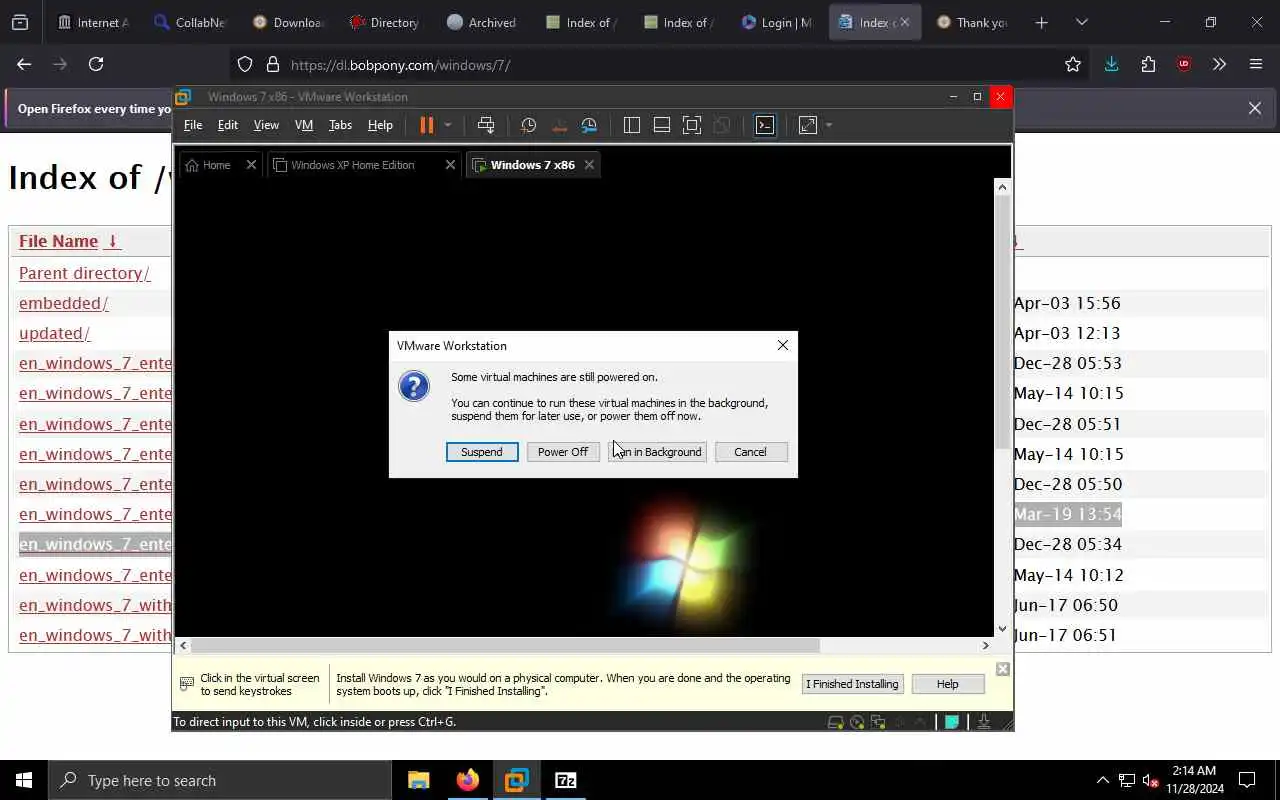This screenshot has height=800, width=1280.
Task: Click the Firefox tracking protection shield
Action: (245, 65)
